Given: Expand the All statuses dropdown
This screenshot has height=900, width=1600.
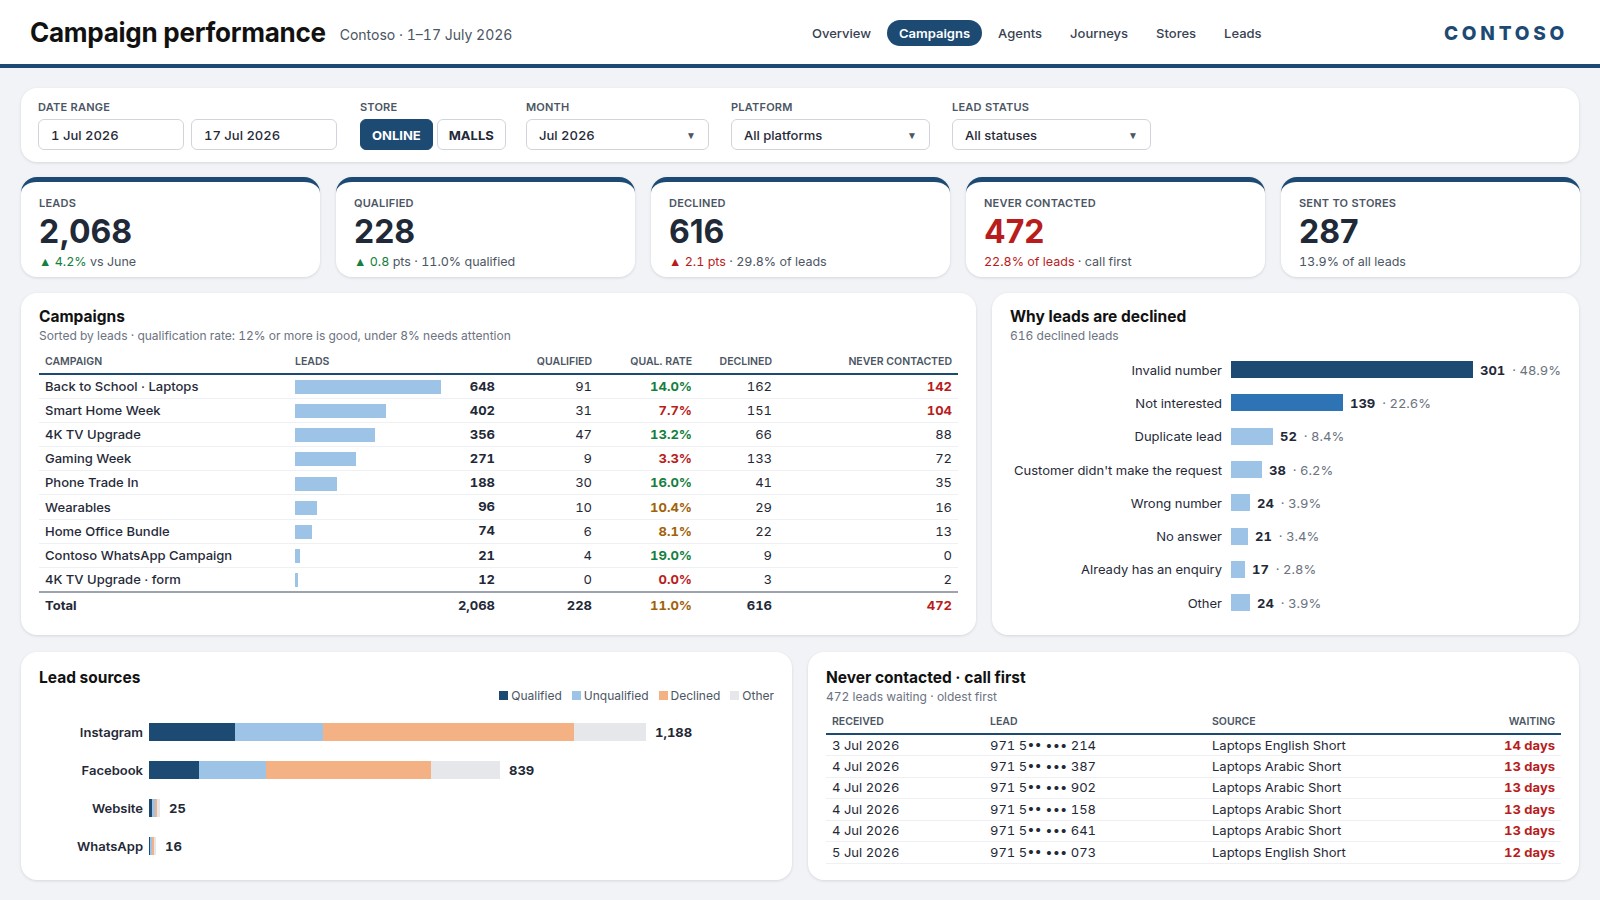Looking at the screenshot, I should click(x=1051, y=135).
